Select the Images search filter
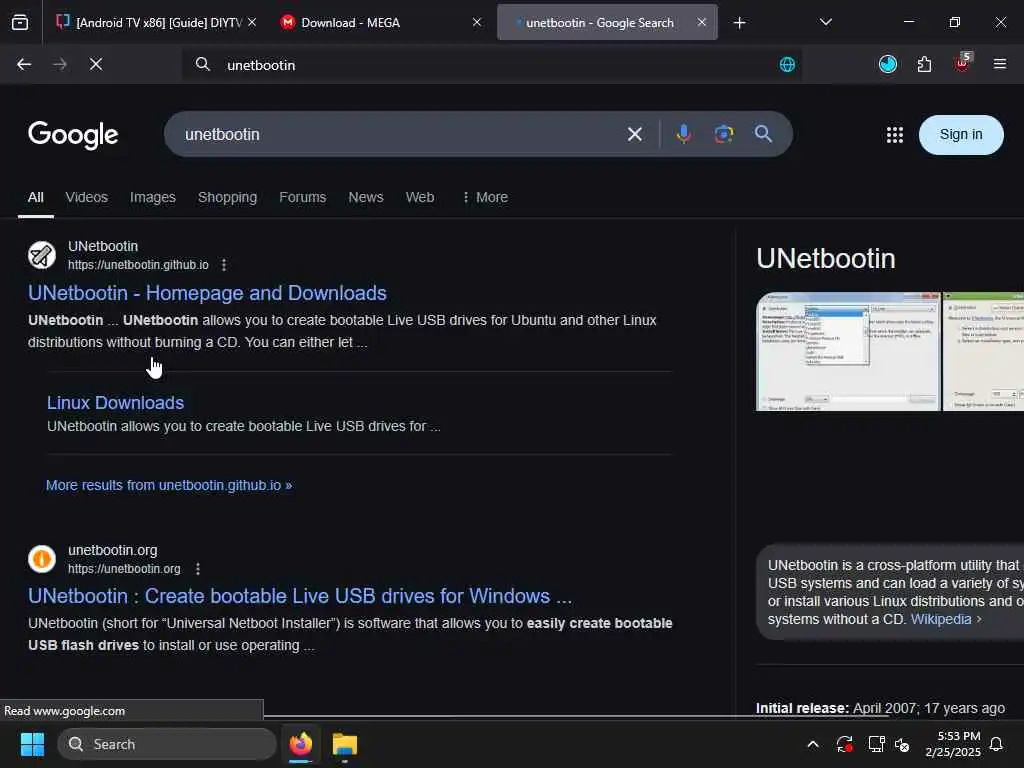Screen dimensions: 1024x768 point(153,197)
